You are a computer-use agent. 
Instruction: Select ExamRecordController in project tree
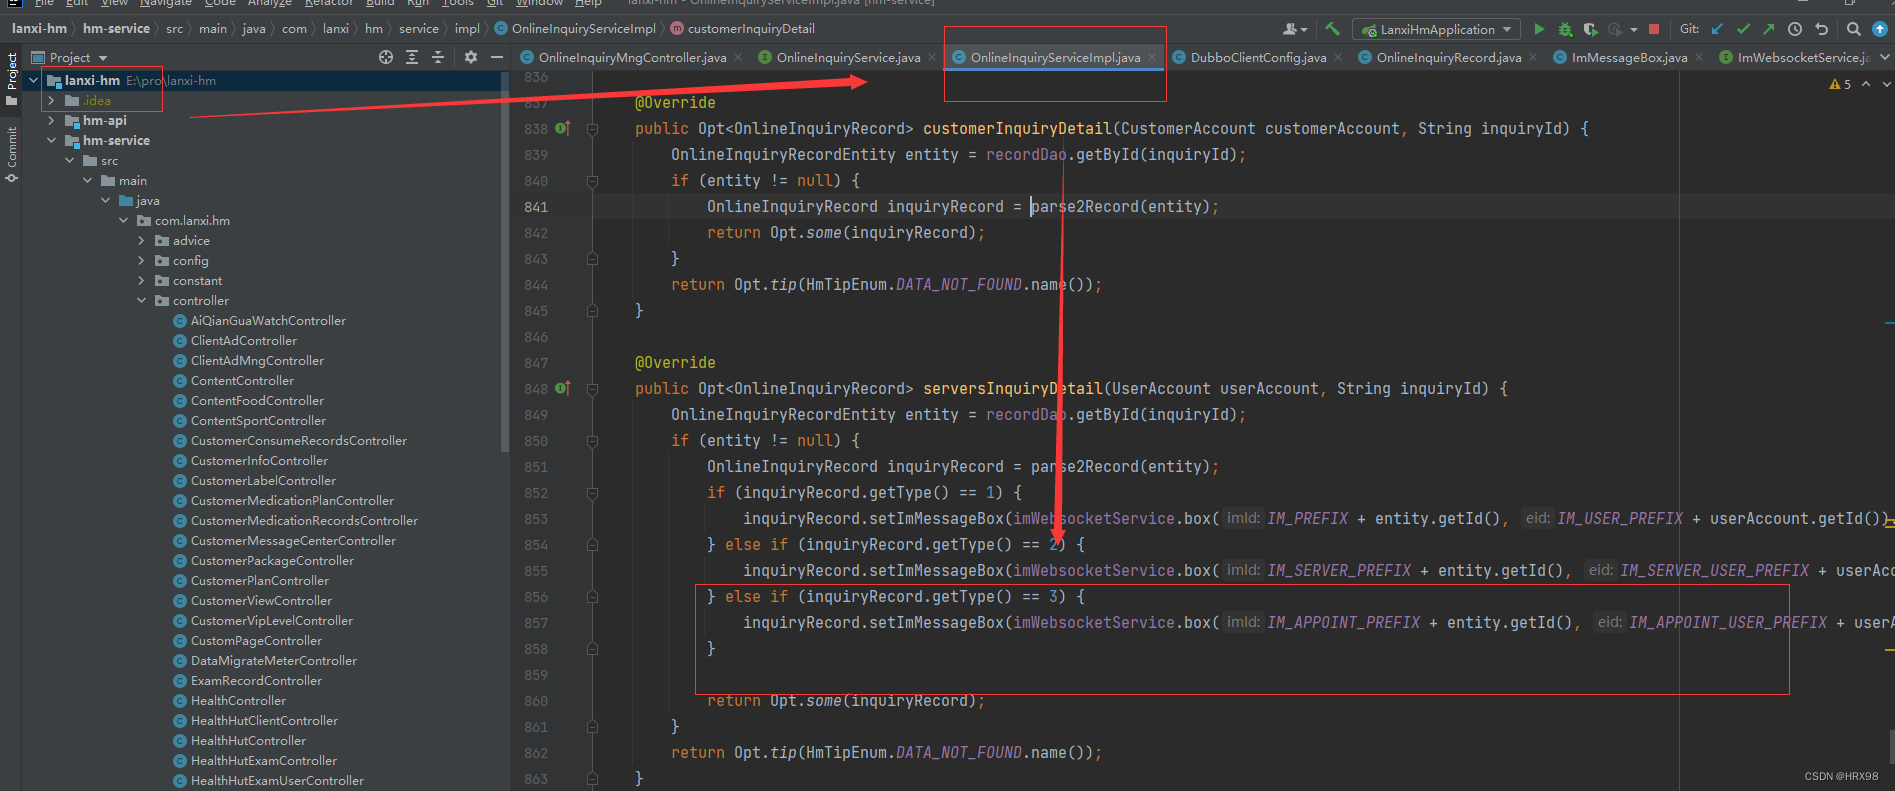point(256,680)
